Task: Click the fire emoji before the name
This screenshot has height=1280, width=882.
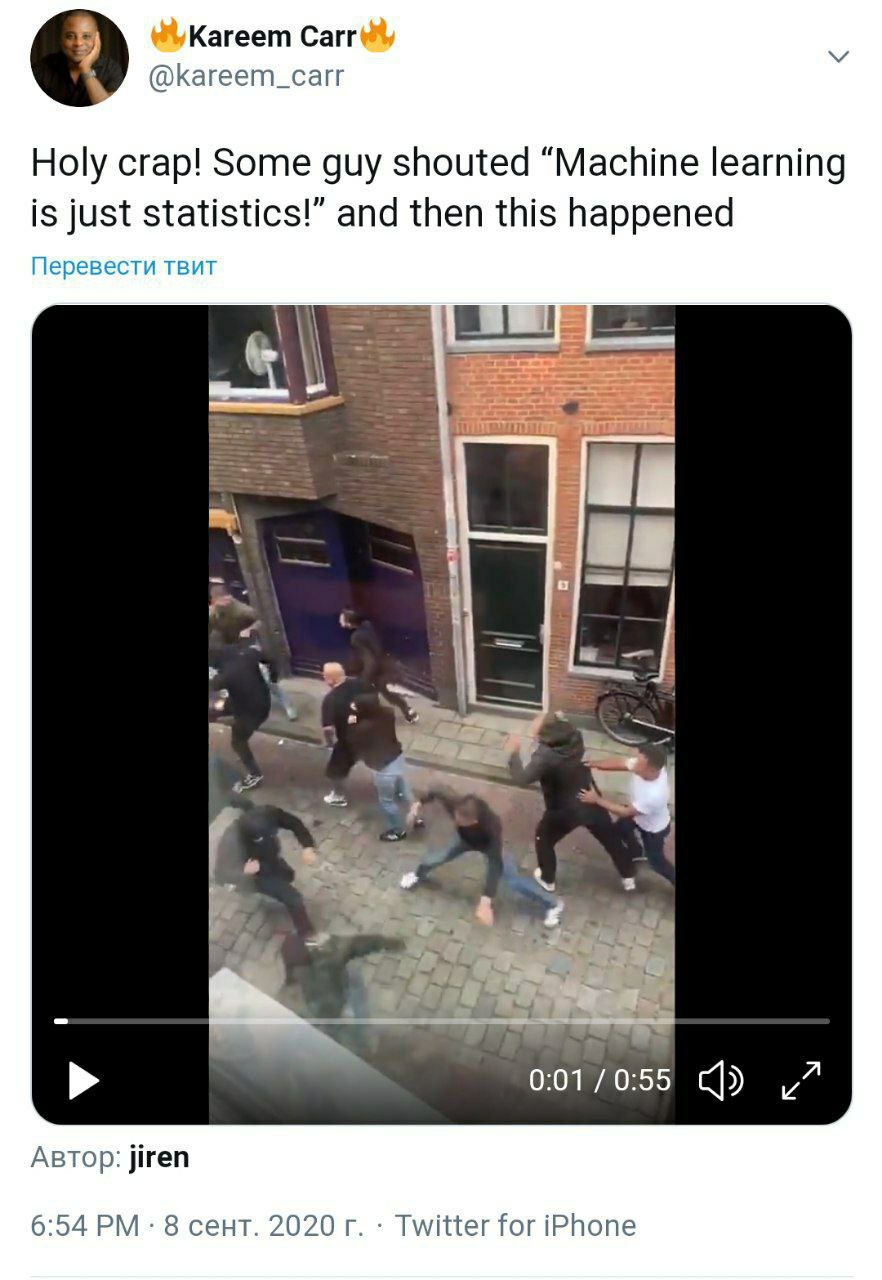Action: click(168, 36)
